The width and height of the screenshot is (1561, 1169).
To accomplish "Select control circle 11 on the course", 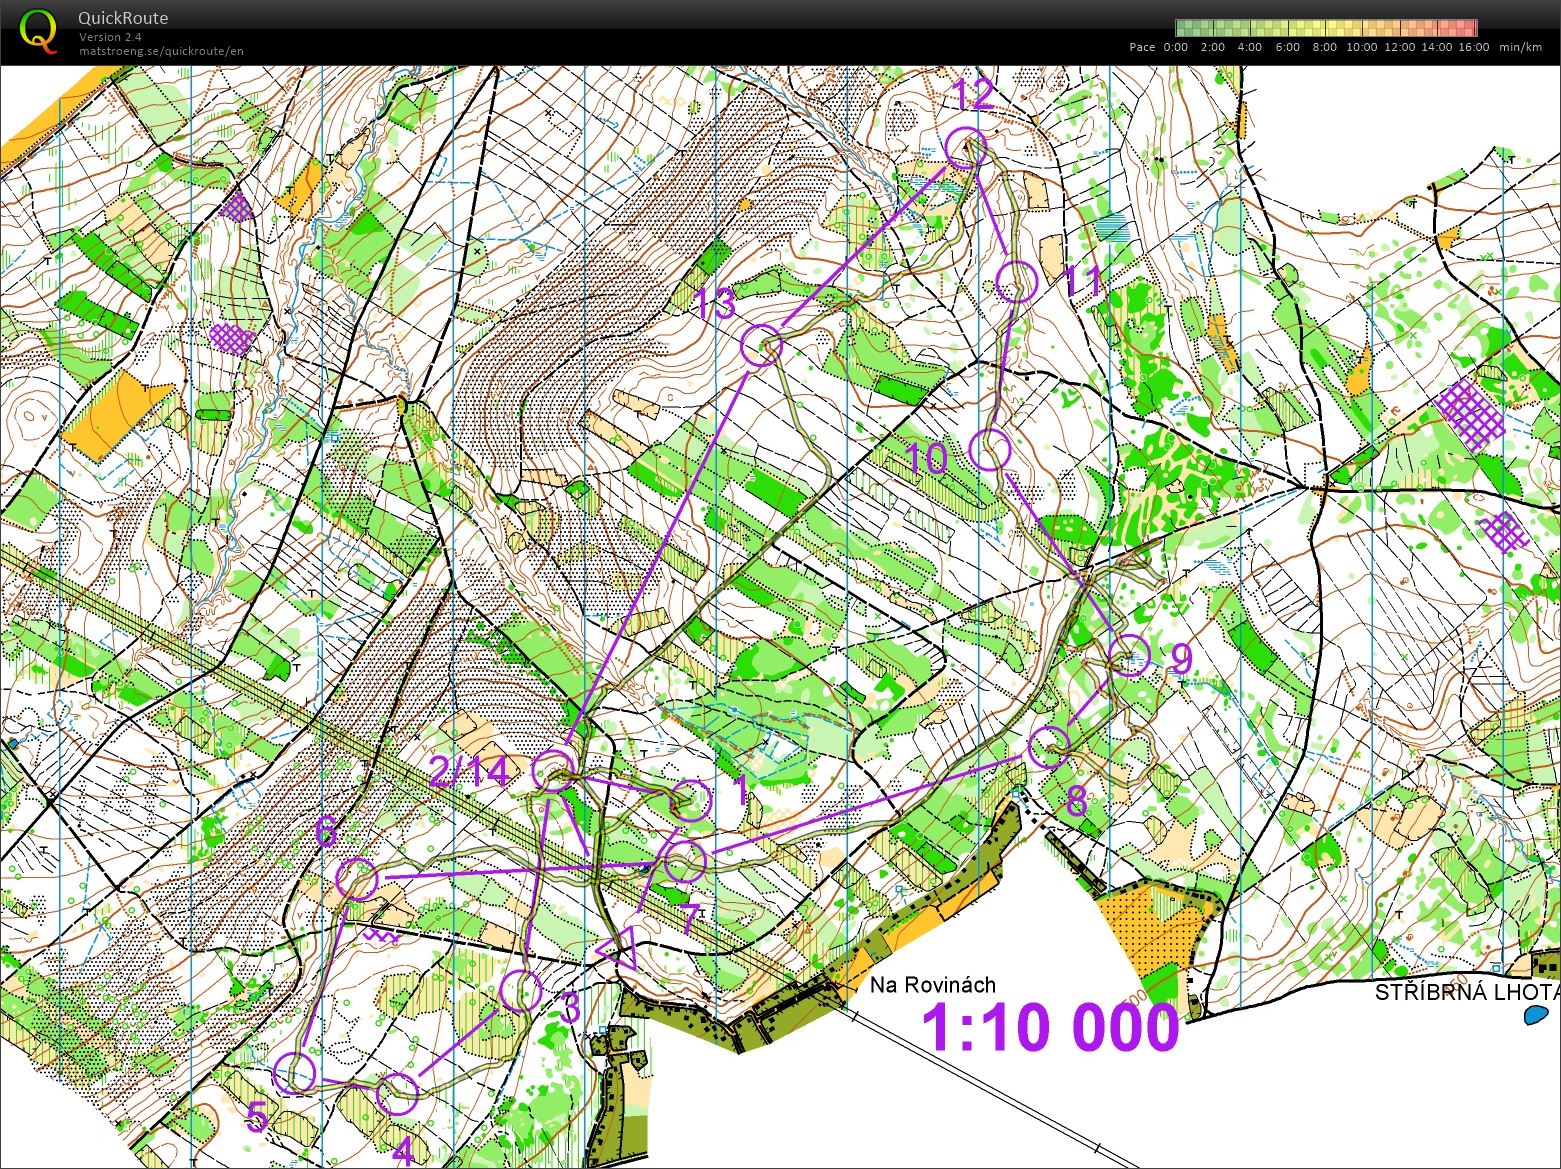I will pyautogui.click(x=1016, y=281).
